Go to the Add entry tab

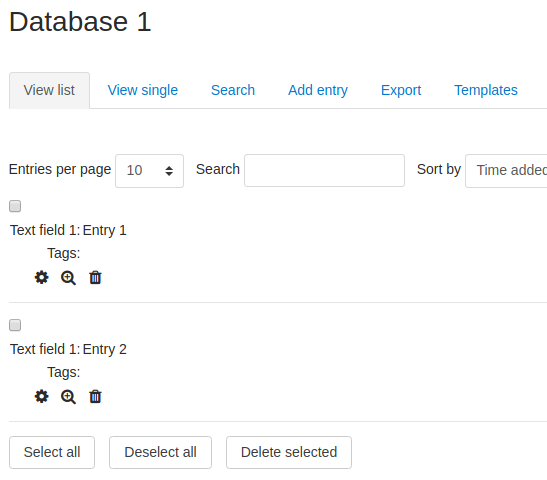(x=318, y=90)
